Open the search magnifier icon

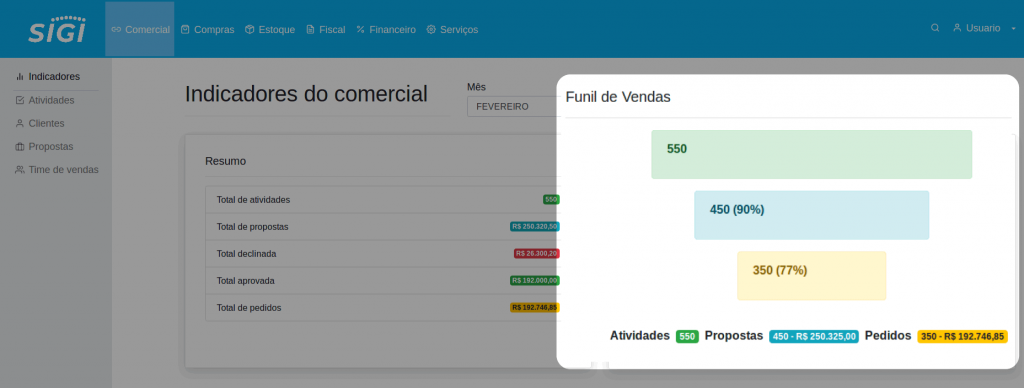(935, 28)
